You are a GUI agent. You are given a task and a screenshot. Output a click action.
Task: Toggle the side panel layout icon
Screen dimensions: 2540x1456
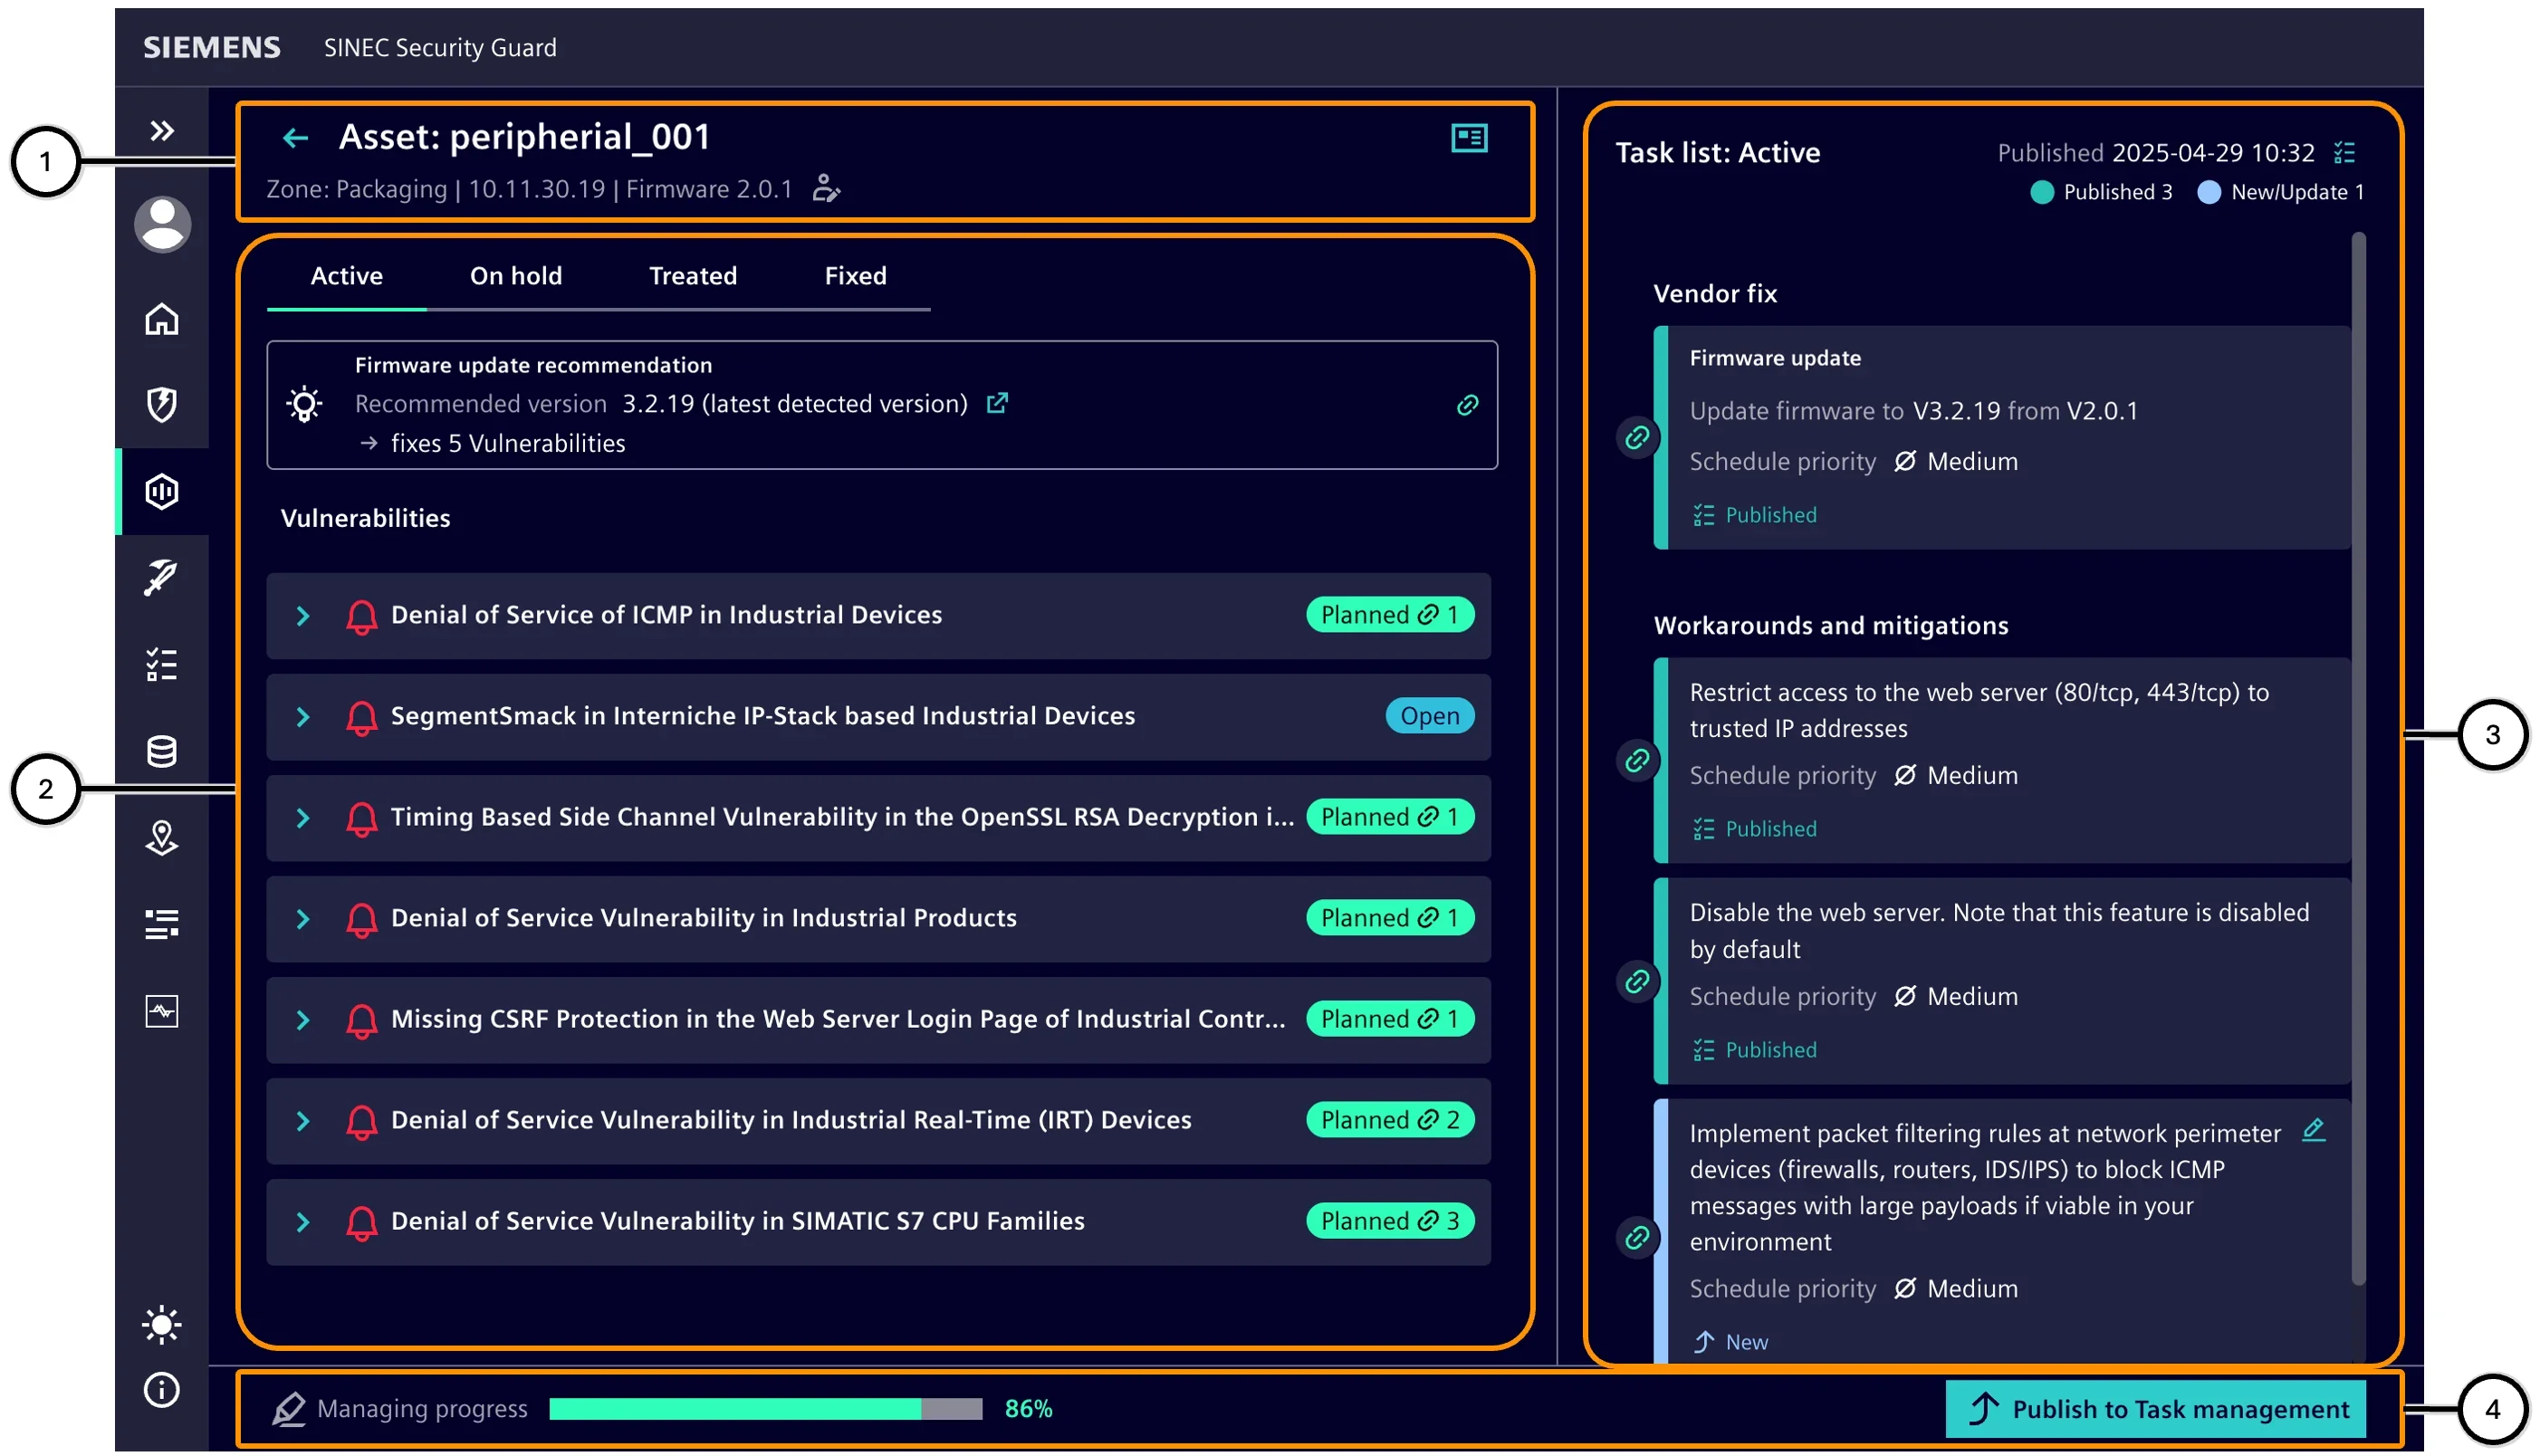(1469, 138)
